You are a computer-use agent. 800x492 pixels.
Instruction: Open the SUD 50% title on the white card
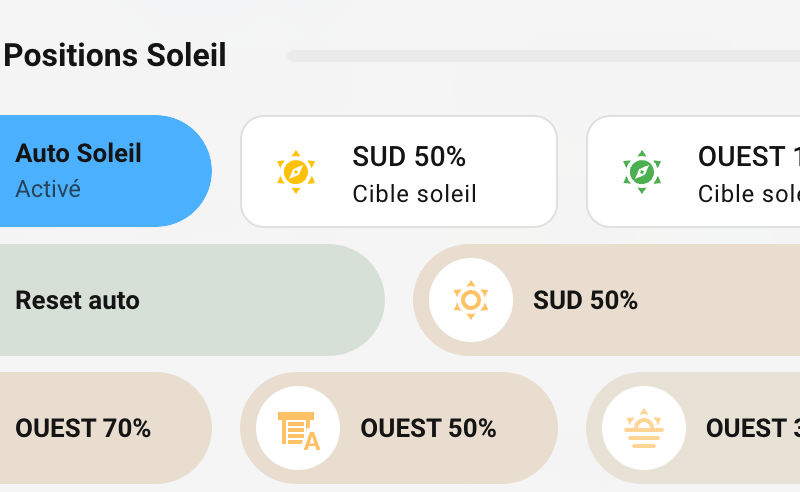(409, 156)
